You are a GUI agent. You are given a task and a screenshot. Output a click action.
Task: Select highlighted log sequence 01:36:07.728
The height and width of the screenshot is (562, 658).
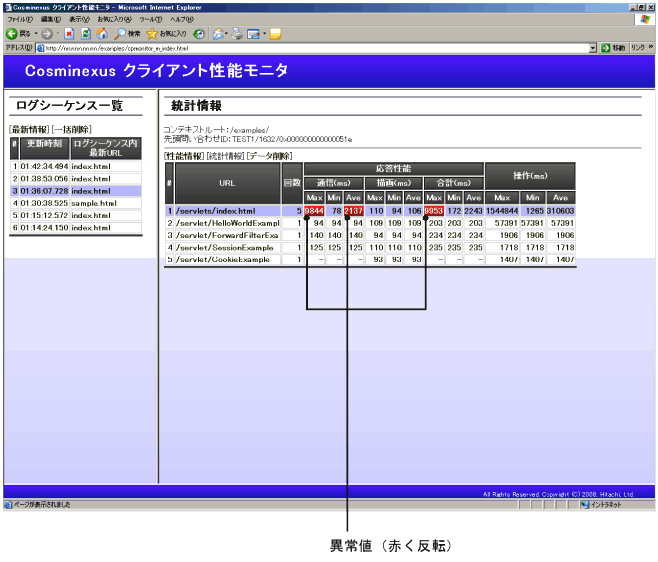pyautogui.click(x=76, y=191)
